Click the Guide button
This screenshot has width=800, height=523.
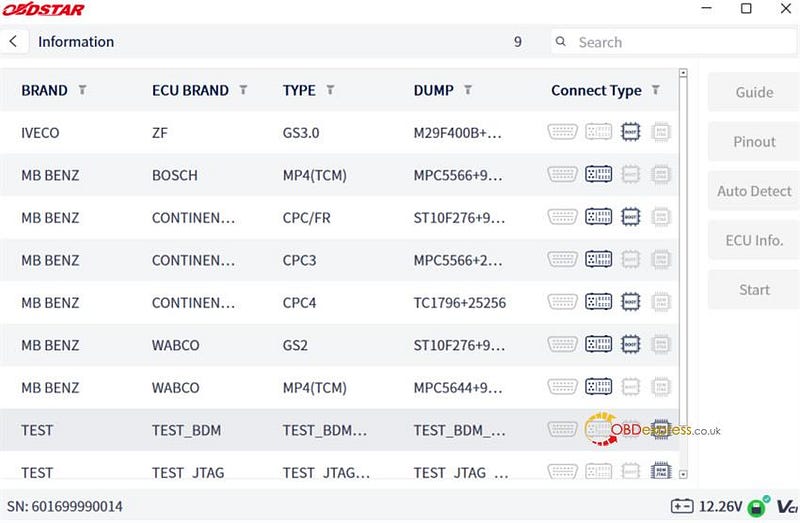point(754,92)
